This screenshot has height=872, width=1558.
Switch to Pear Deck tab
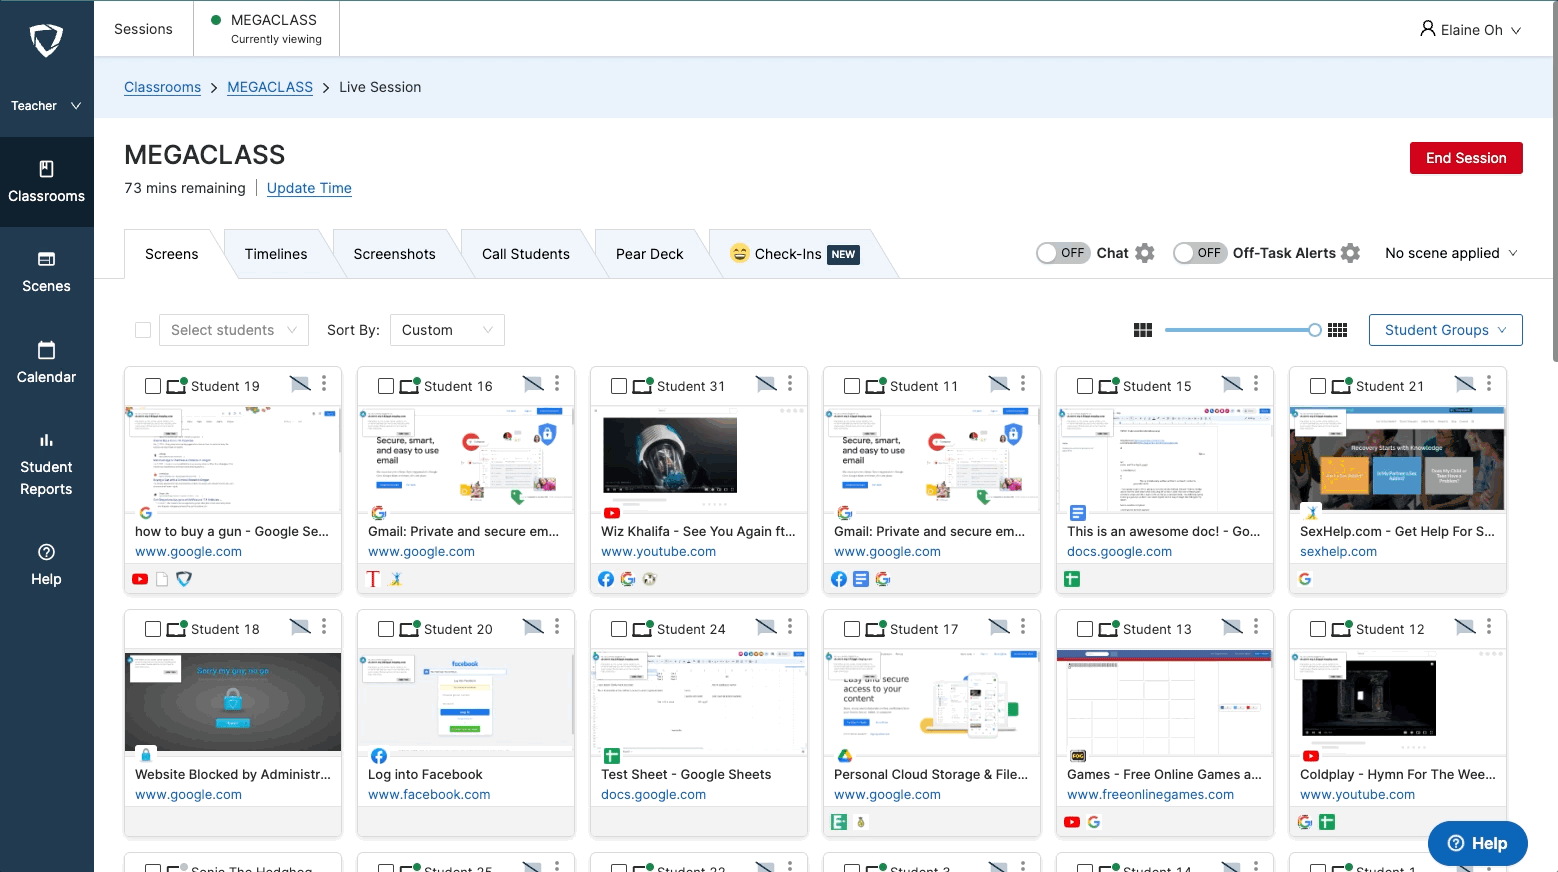click(650, 254)
